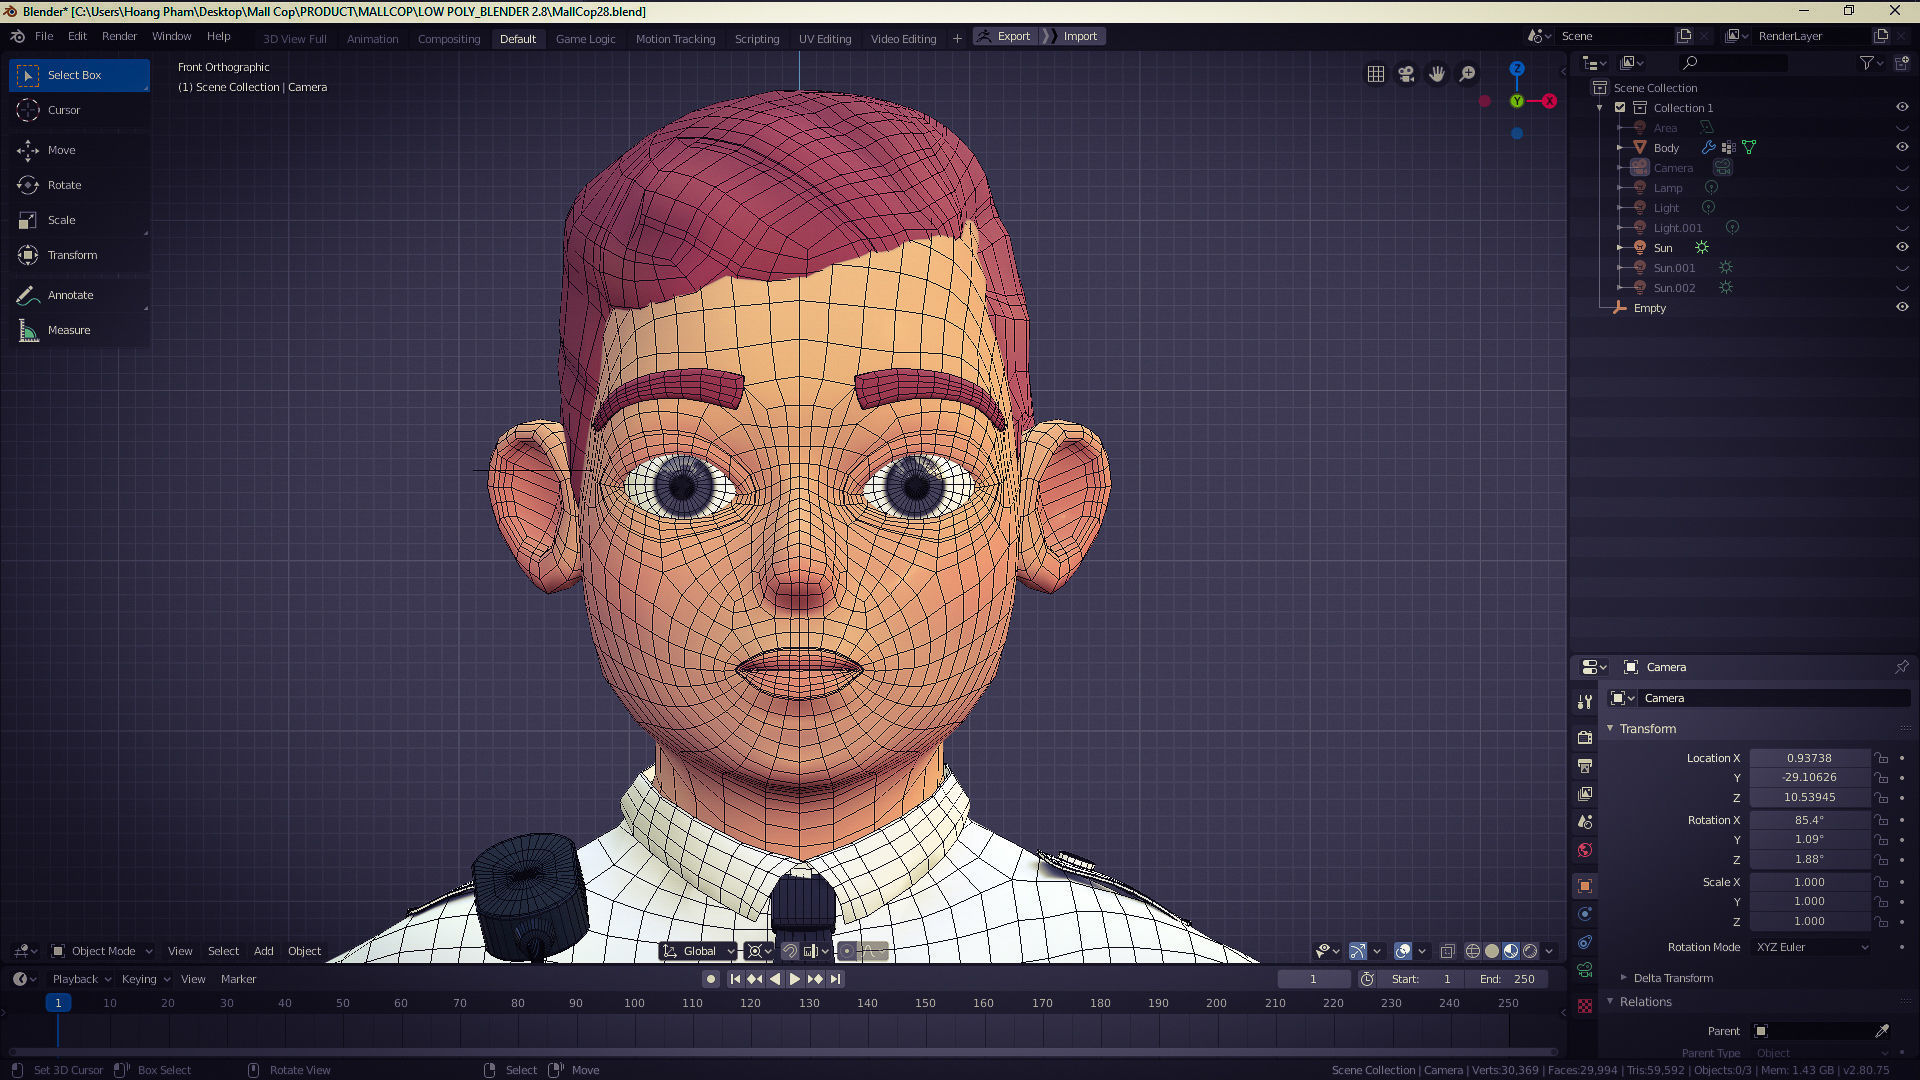The width and height of the screenshot is (1920, 1080).
Task: Uncheck the Collection 1 checkbox
Action: click(x=1620, y=107)
